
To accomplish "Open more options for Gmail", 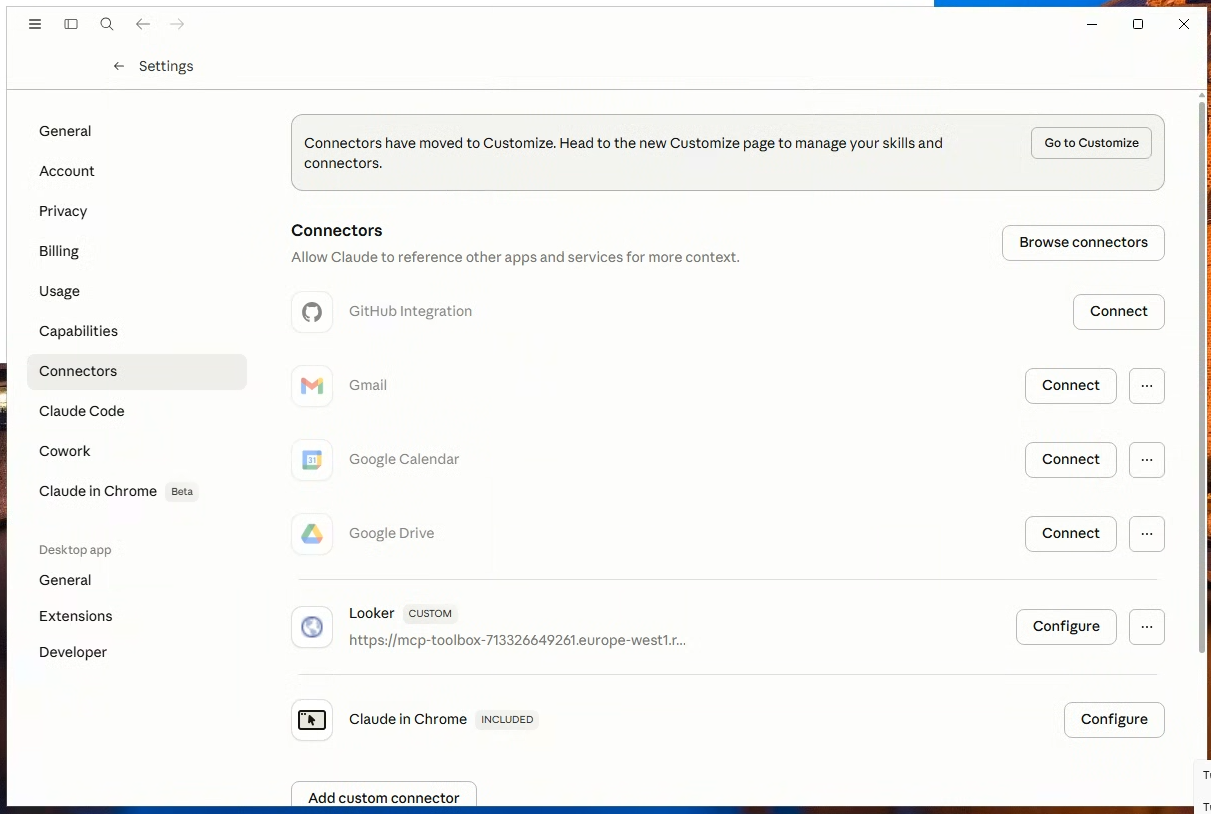I will [x=1147, y=386].
